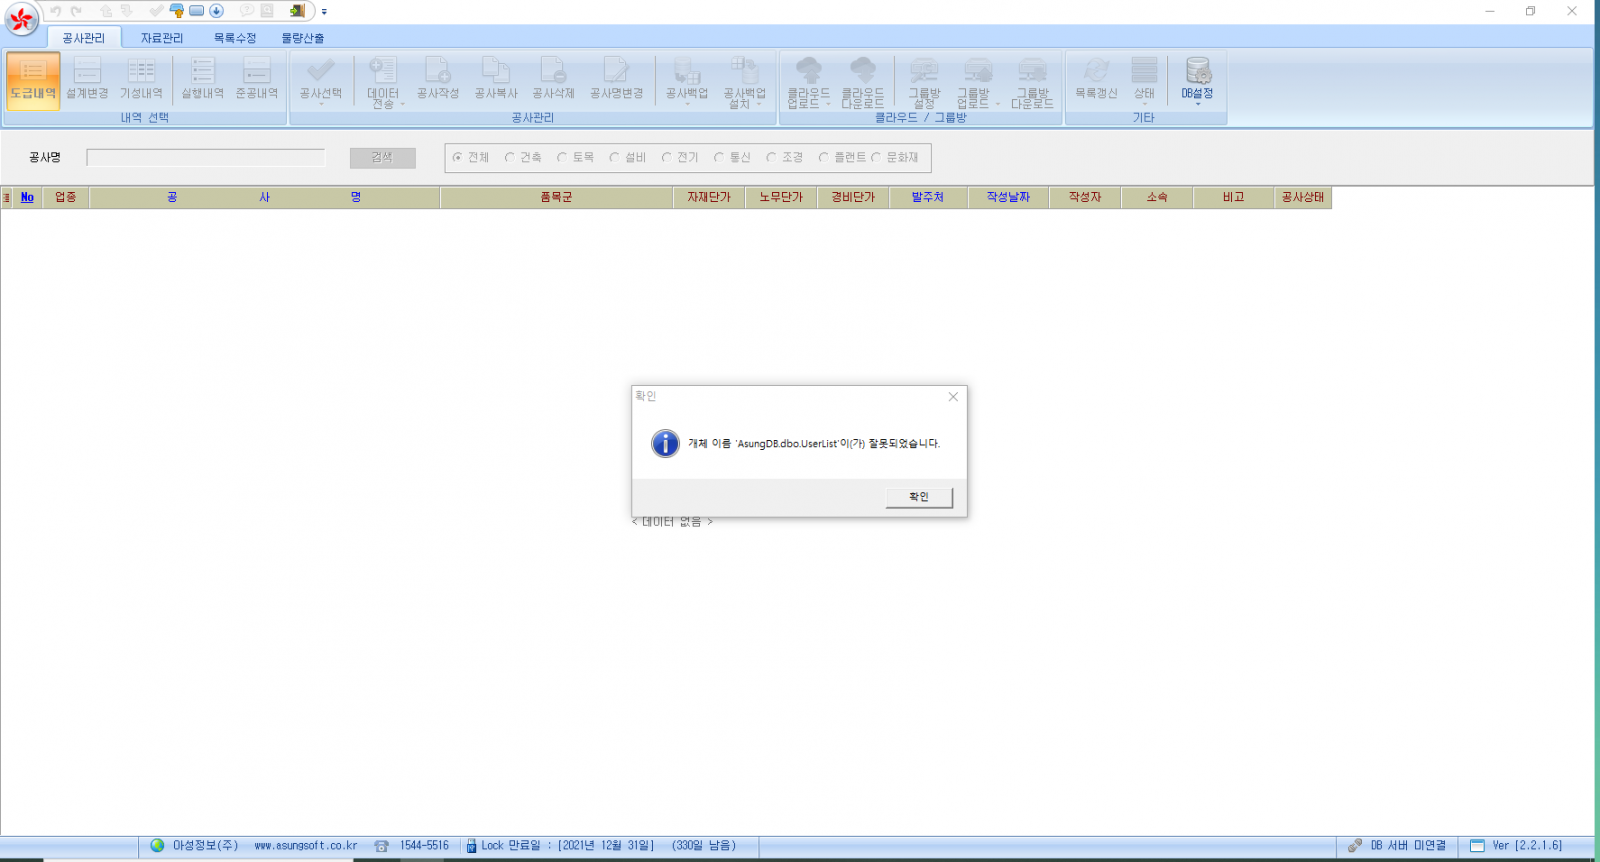The height and width of the screenshot is (862, 1600).
Task: Switch to the 자료관리 tab
Action: tap(161, 38)
